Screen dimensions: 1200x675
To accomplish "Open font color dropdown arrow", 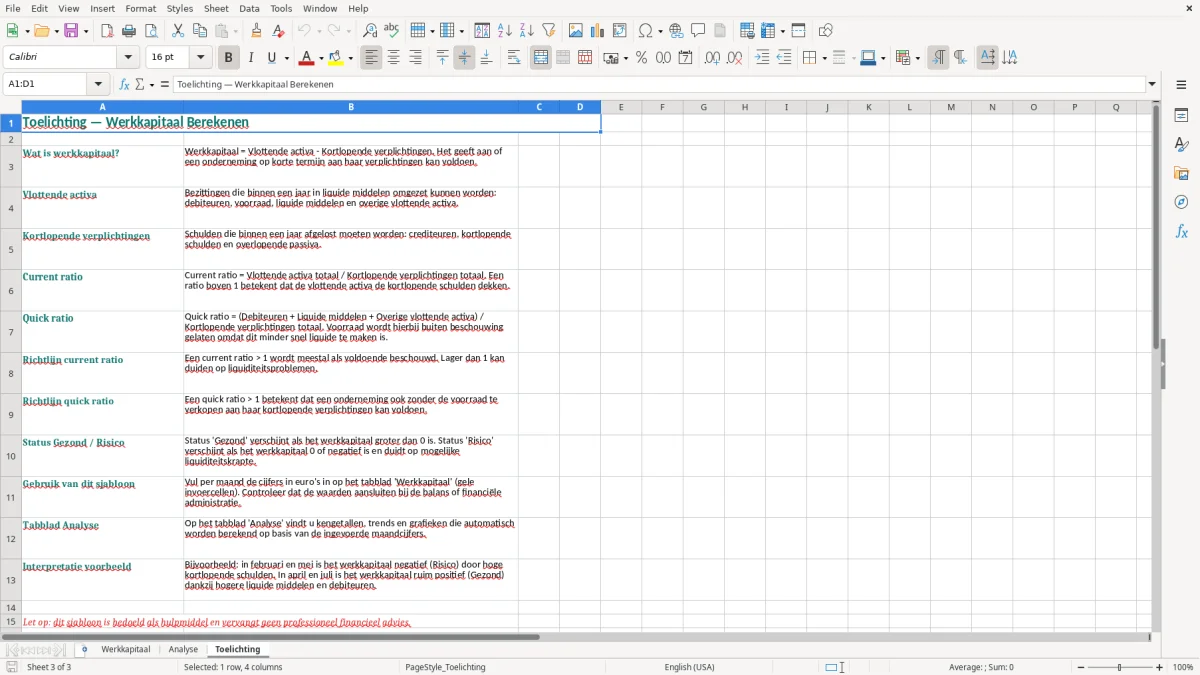I will coord(323,58).
